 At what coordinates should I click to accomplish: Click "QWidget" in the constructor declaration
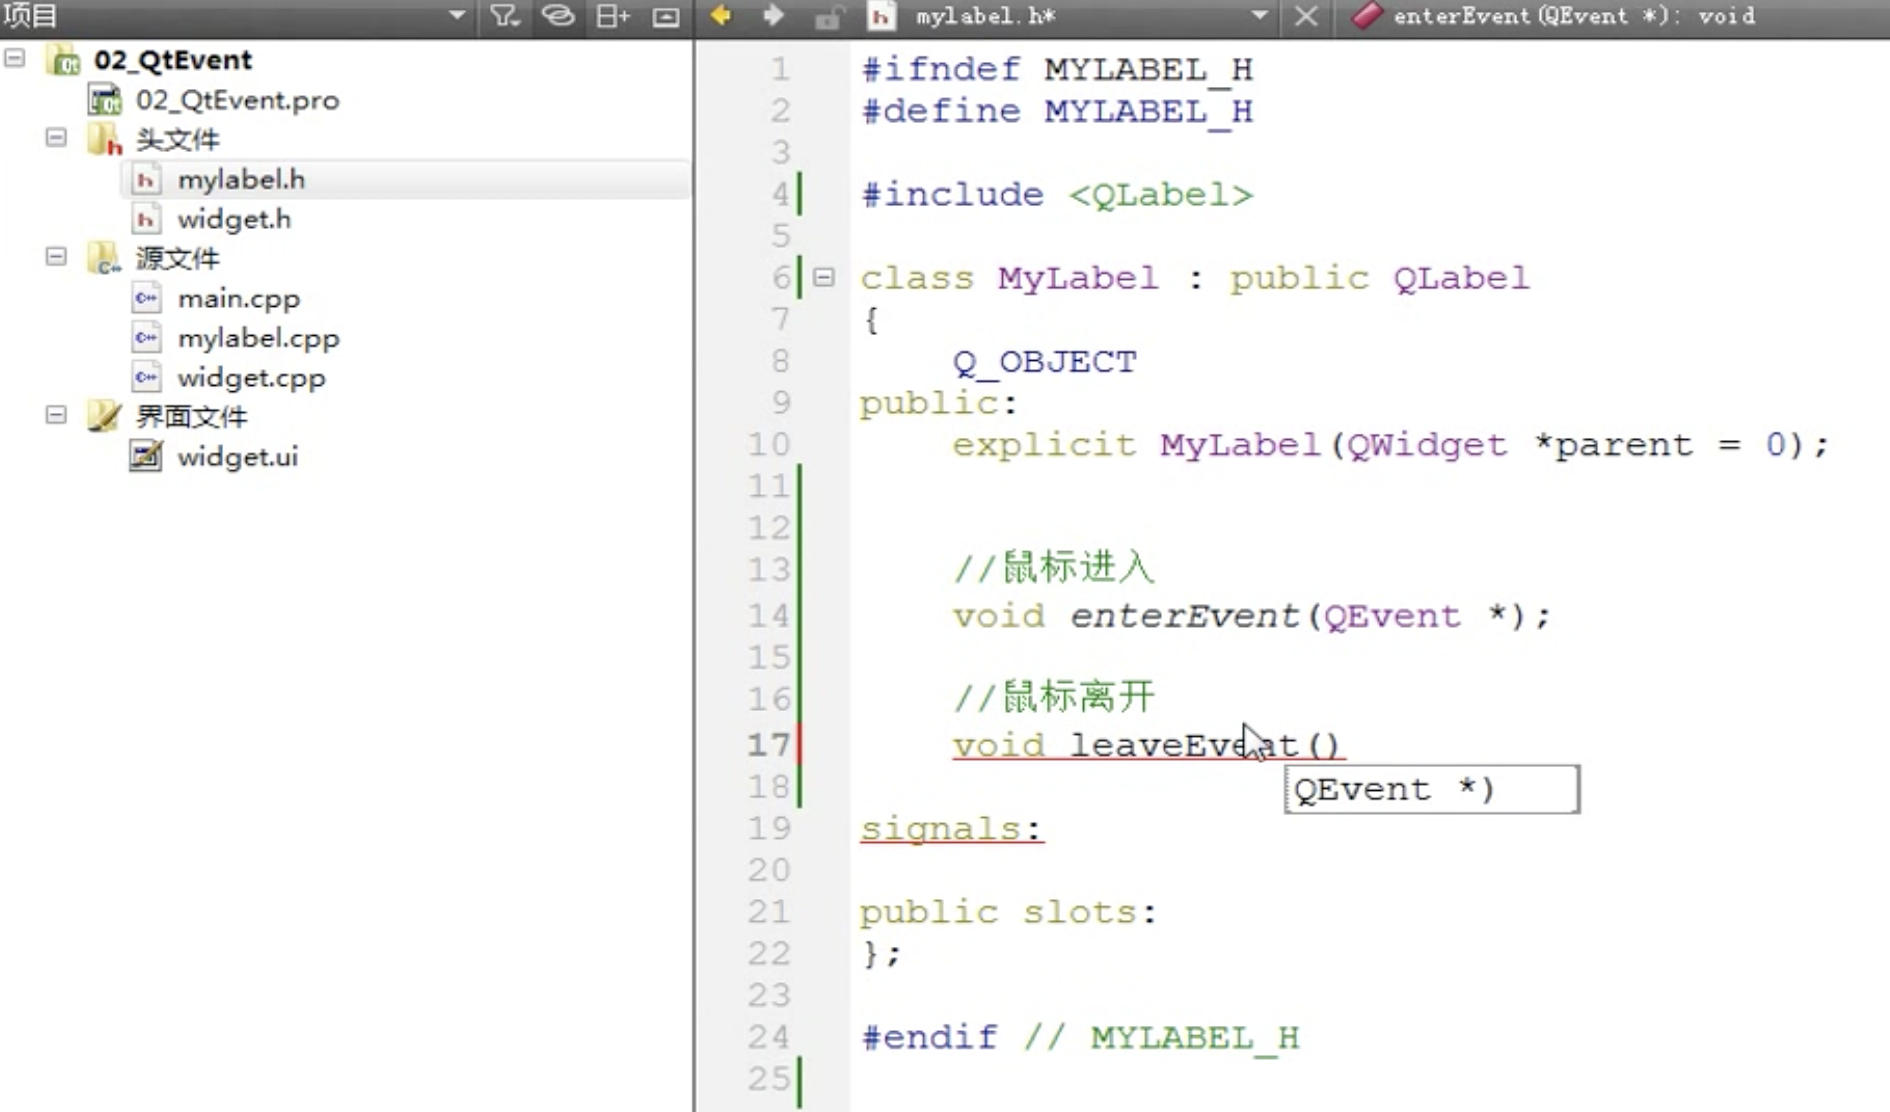[1427, 445]
